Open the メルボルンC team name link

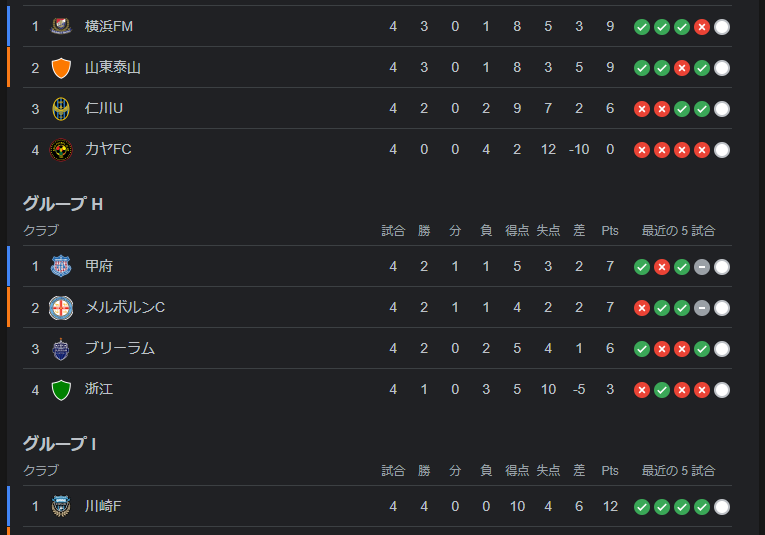[125, 307]
